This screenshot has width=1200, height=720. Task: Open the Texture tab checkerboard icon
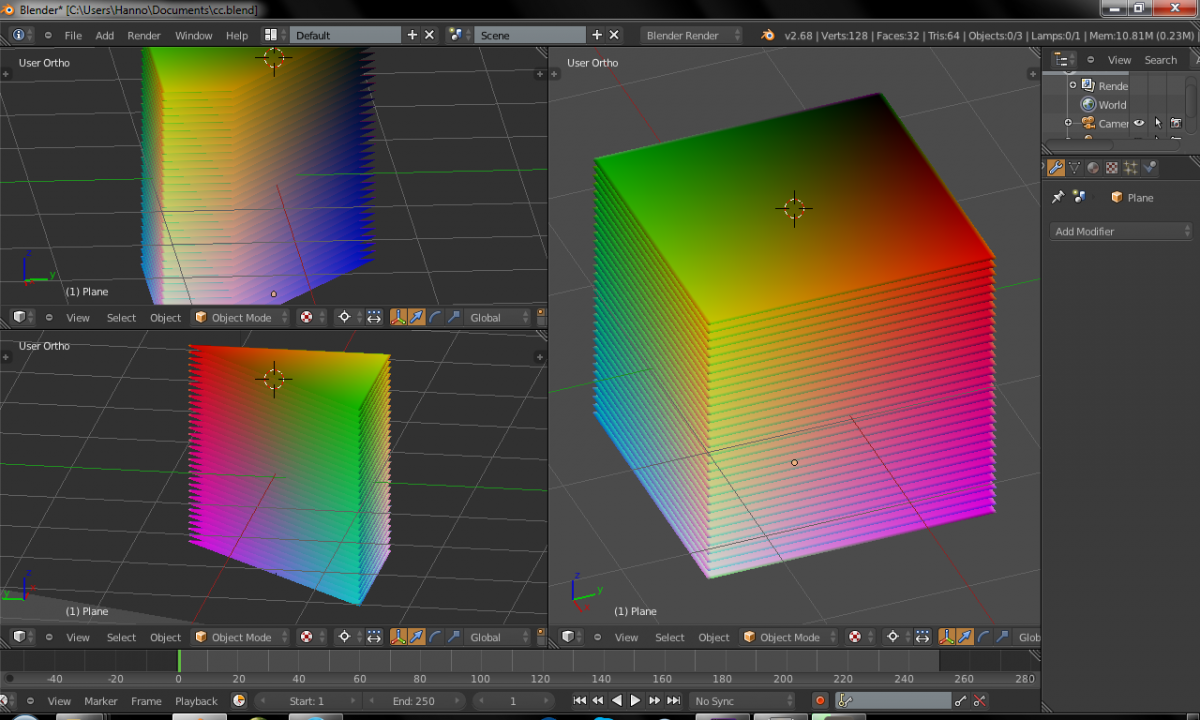1112,168
